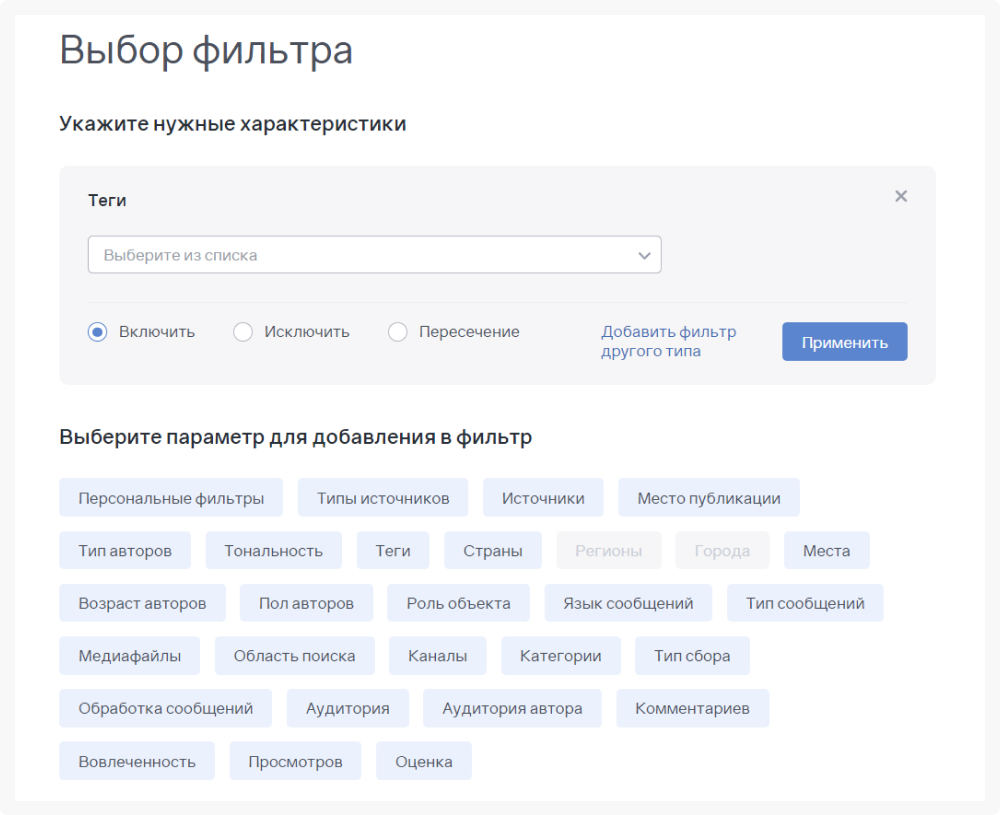This screenshot has height=815, width=1000.
Task: Choose the Пересечение radio option
Action: pos(398,332)
